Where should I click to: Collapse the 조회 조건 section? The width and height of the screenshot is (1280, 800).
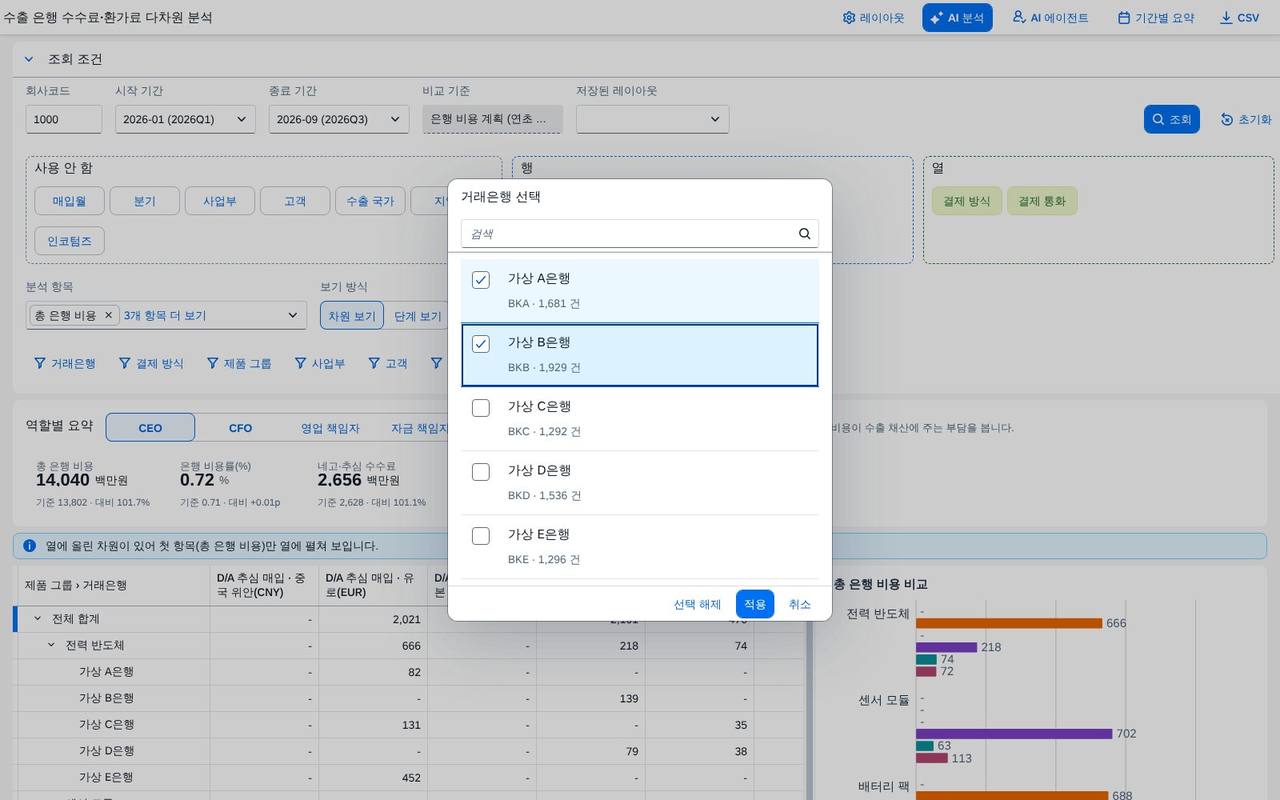point(29,59)
